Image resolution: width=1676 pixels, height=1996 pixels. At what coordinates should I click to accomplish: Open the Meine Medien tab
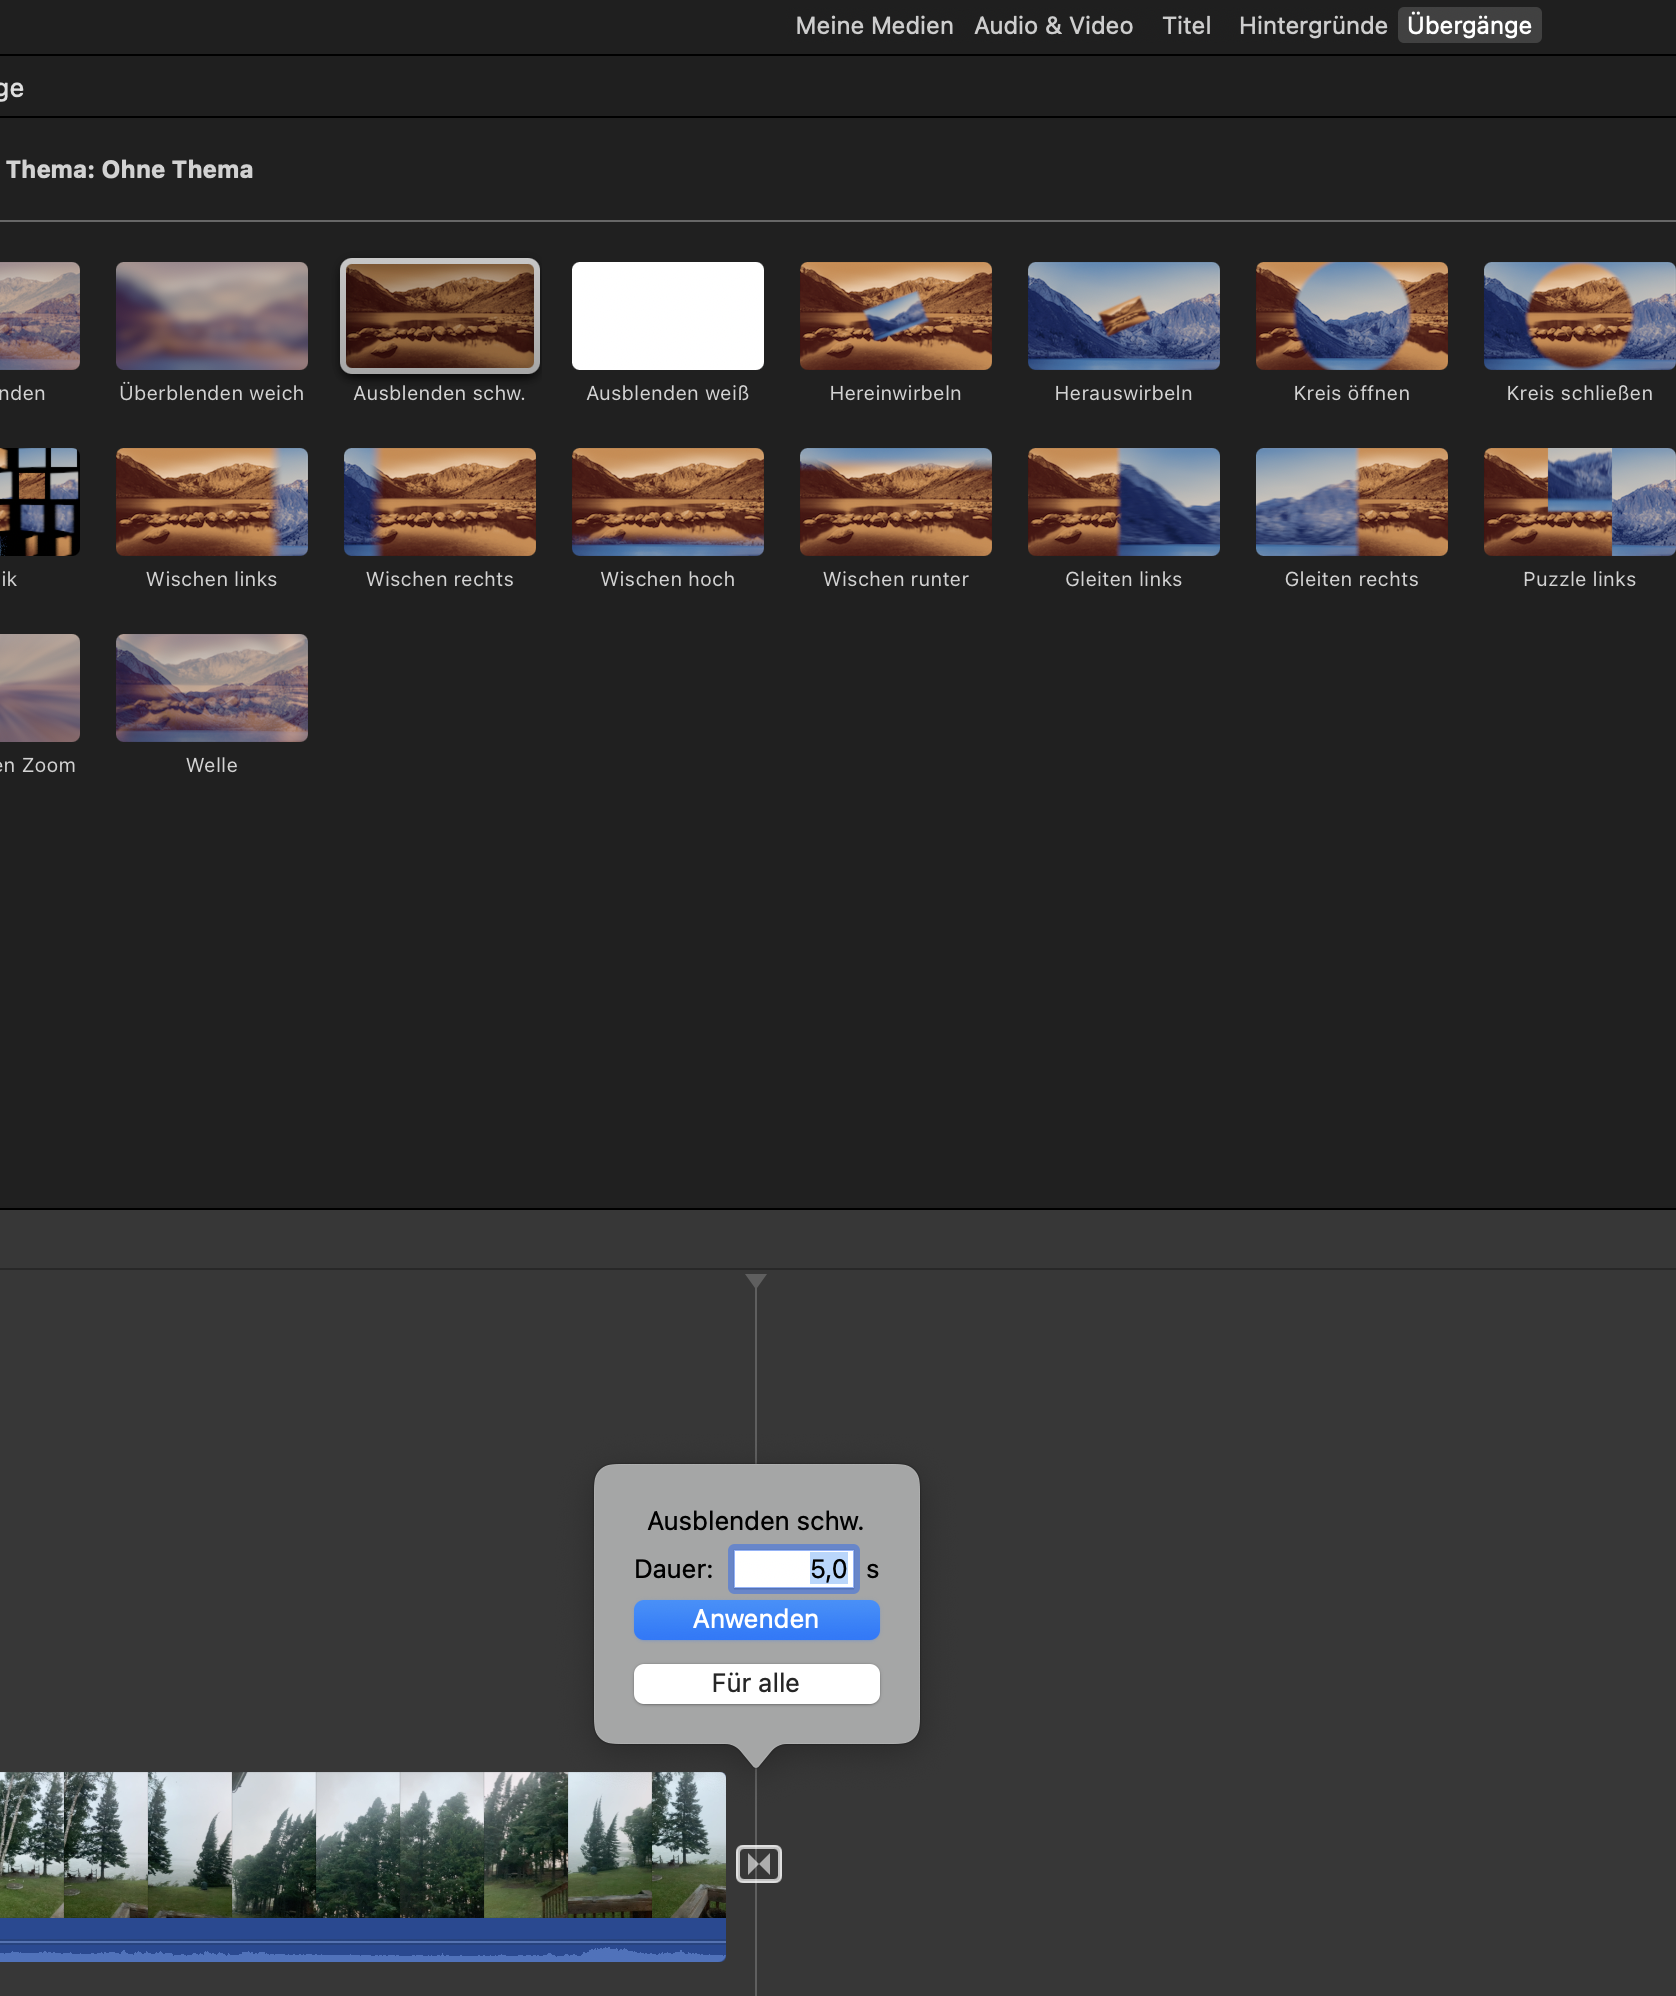[x=874, y=26]
